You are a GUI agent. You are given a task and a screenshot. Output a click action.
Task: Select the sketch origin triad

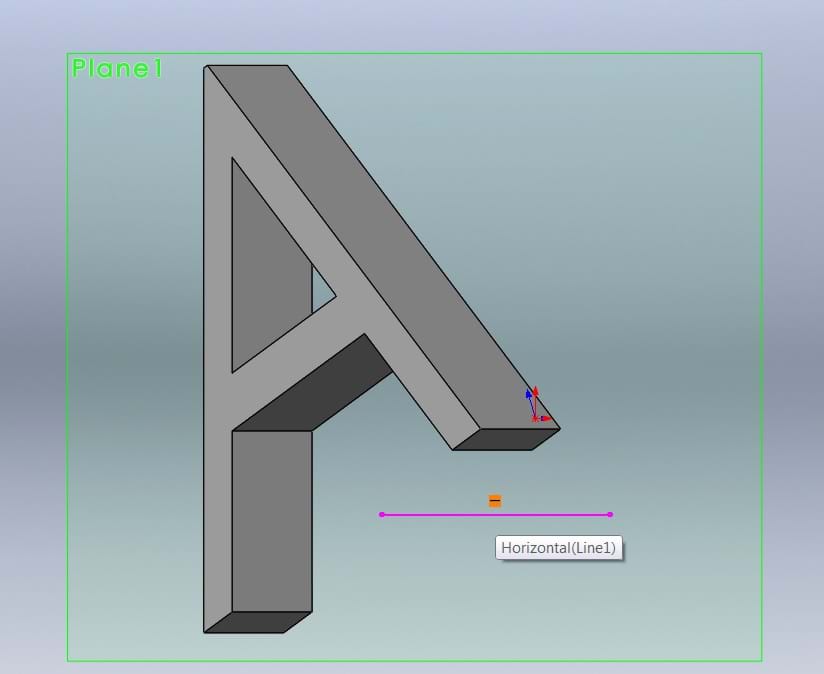click(535, 417)
